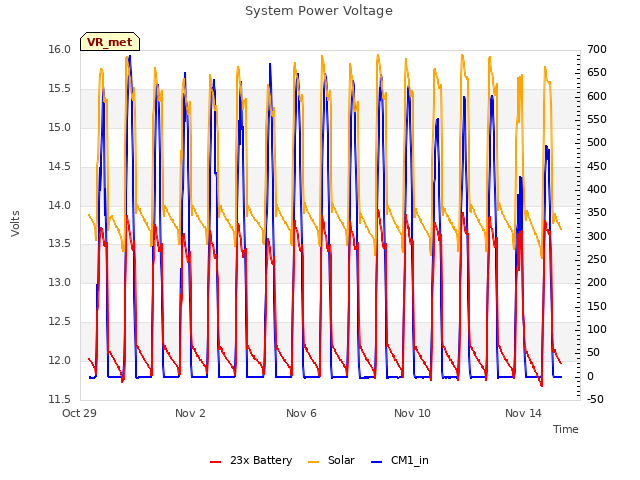Screen dimensions: 640x480
Task: Click the 500 right axis value
Action: tap(597, 142)
